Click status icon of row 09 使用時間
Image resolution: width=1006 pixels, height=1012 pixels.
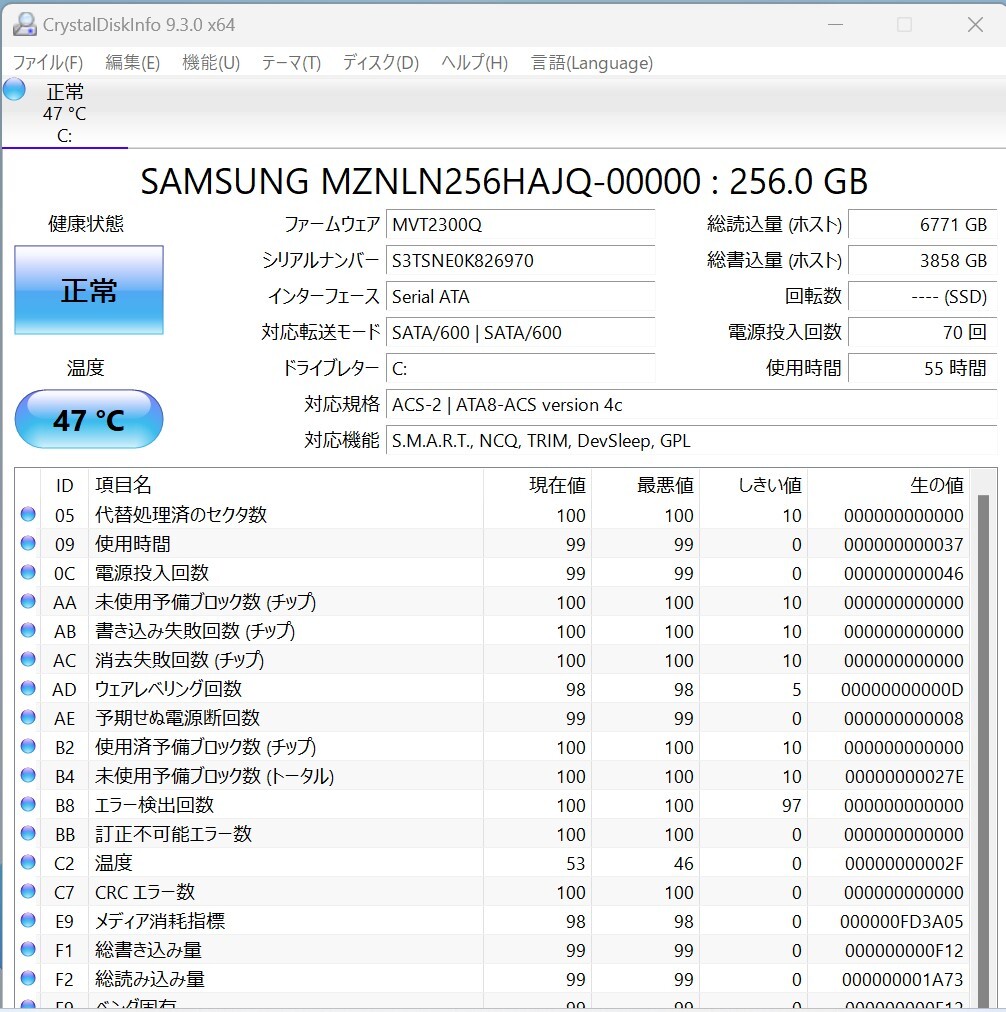tap(28, 543)
